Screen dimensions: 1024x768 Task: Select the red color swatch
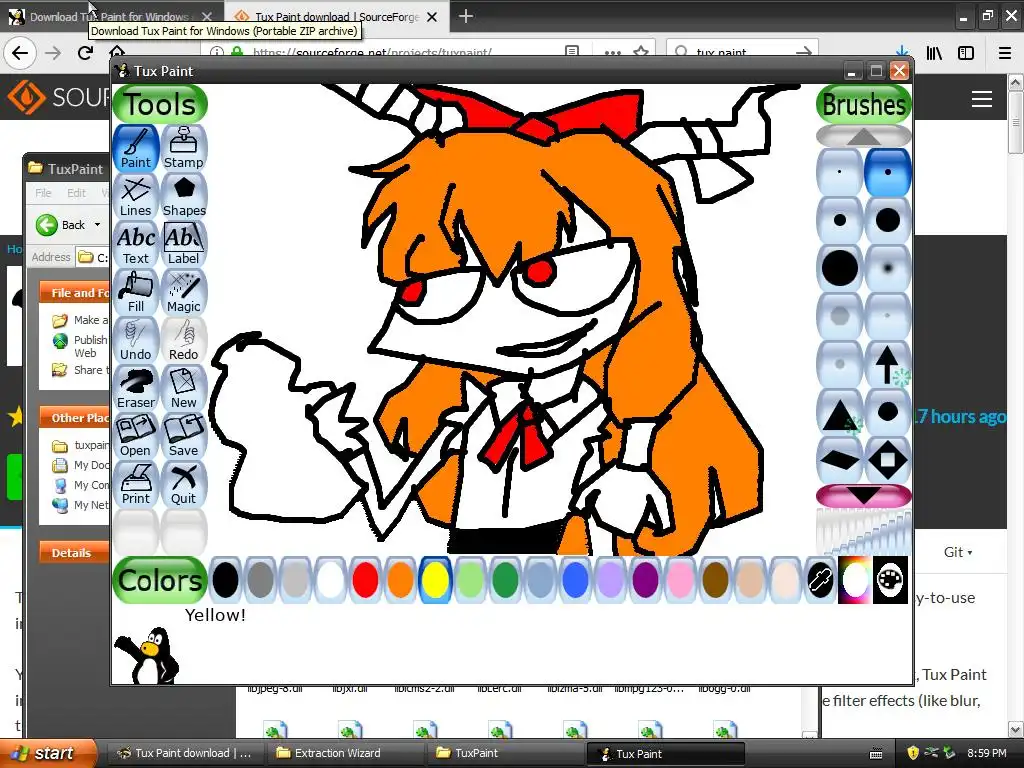click(x=365, y=580)
